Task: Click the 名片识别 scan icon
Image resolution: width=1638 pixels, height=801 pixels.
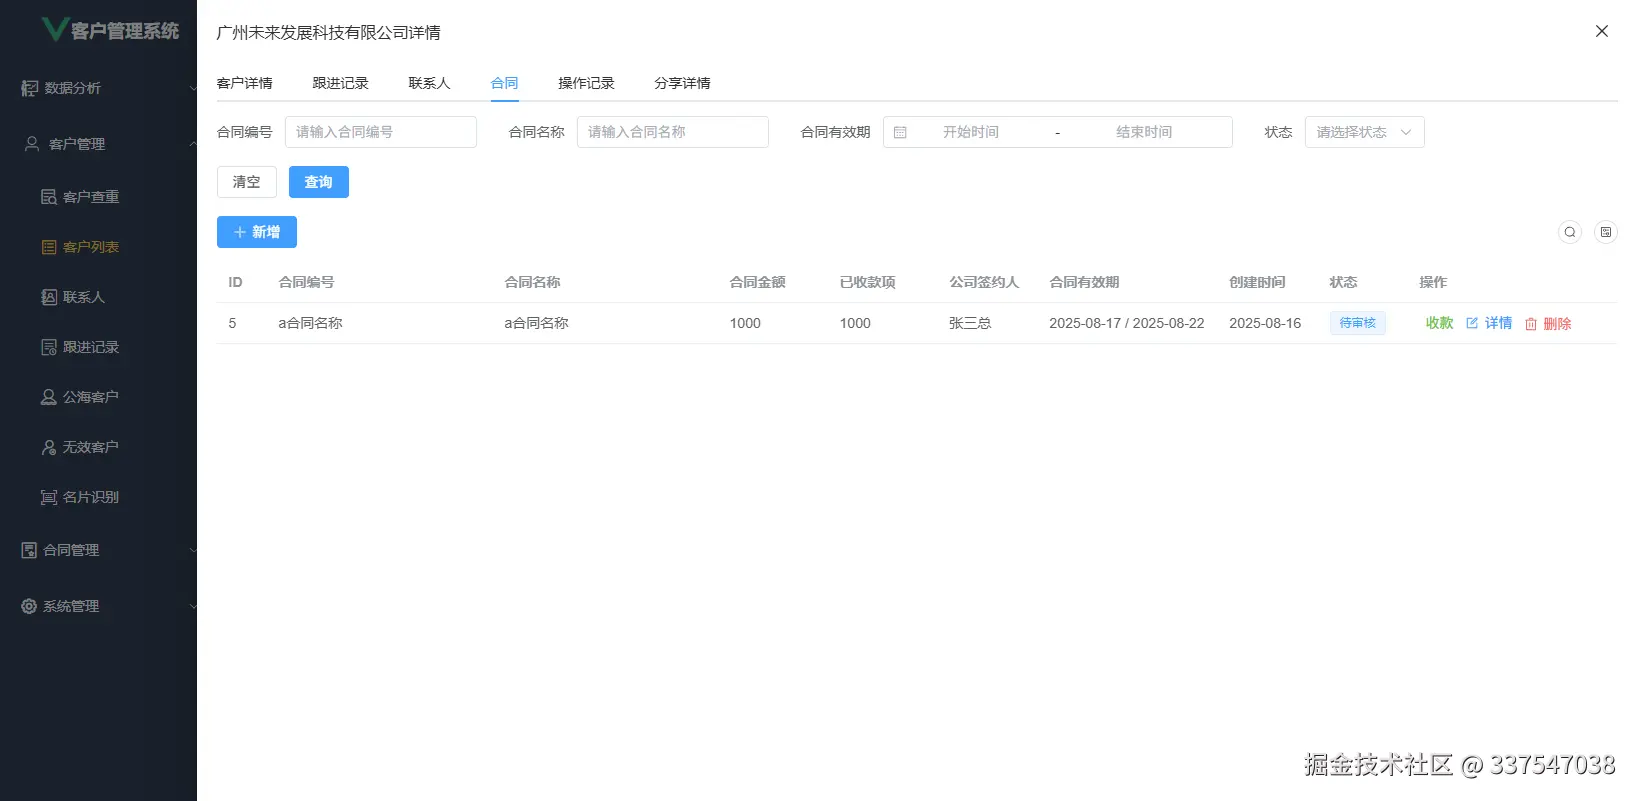Action: pyautogui.click(x=48, y=497)
